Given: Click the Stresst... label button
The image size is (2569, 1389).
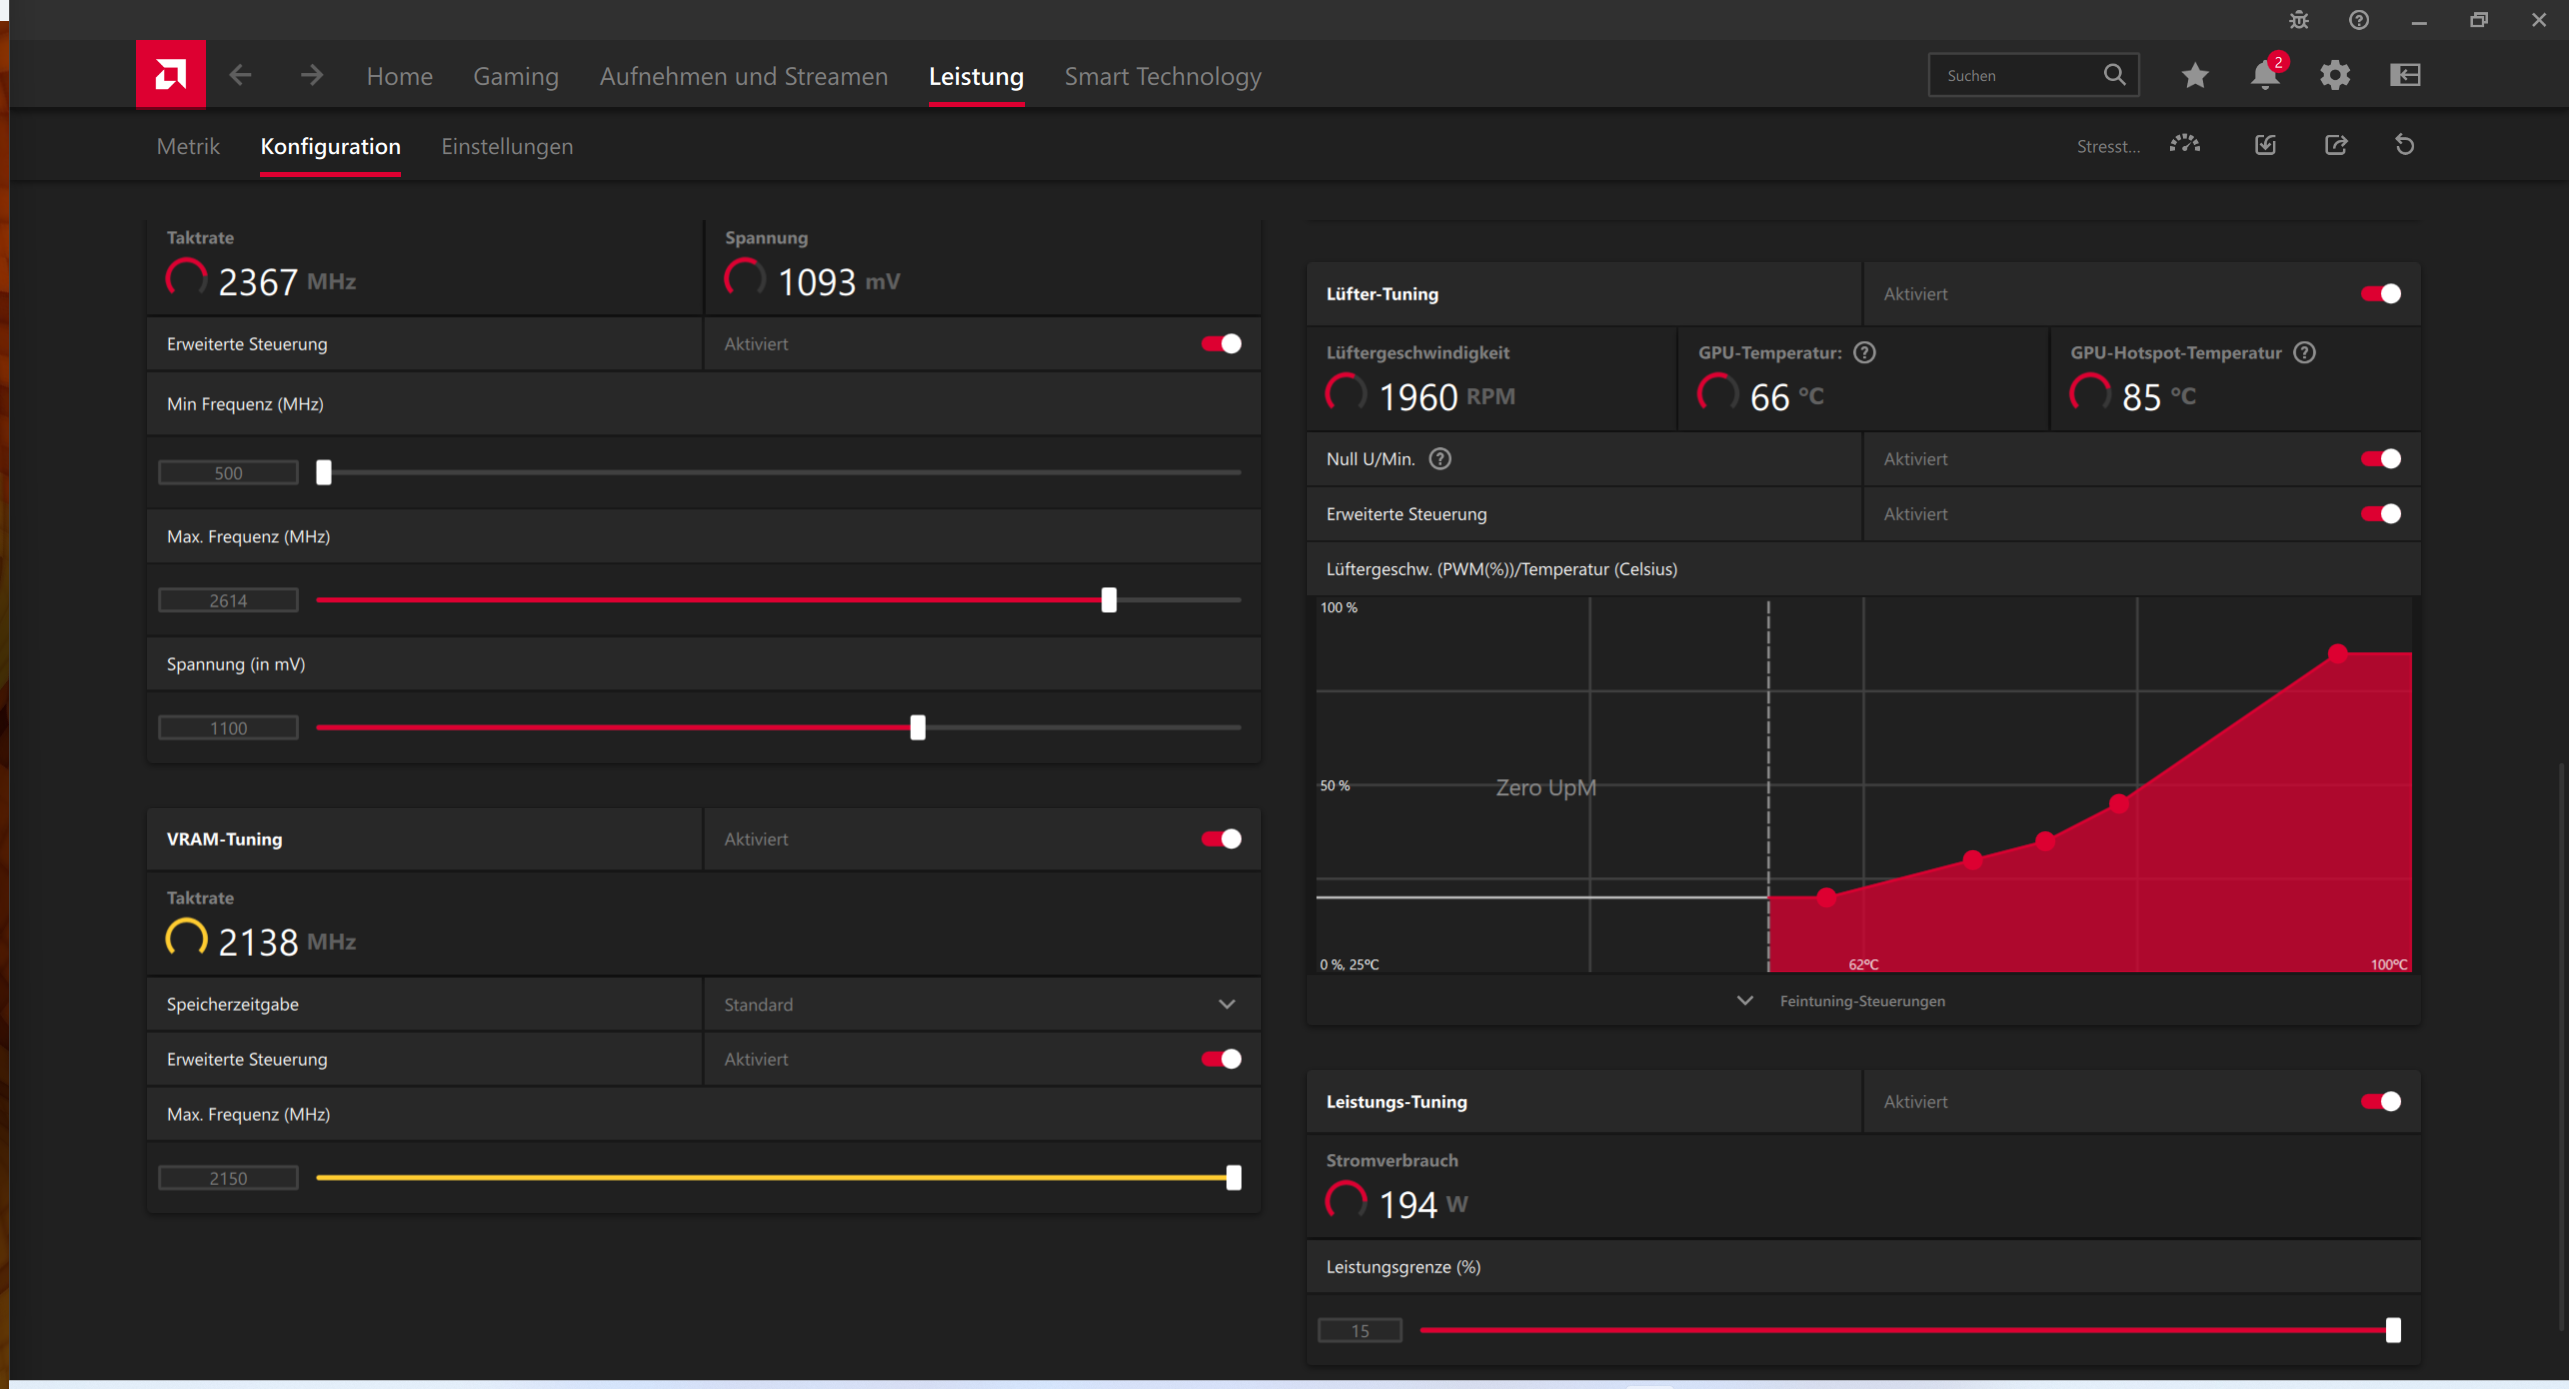Looking at the screenshot, I should (2108, 146).
